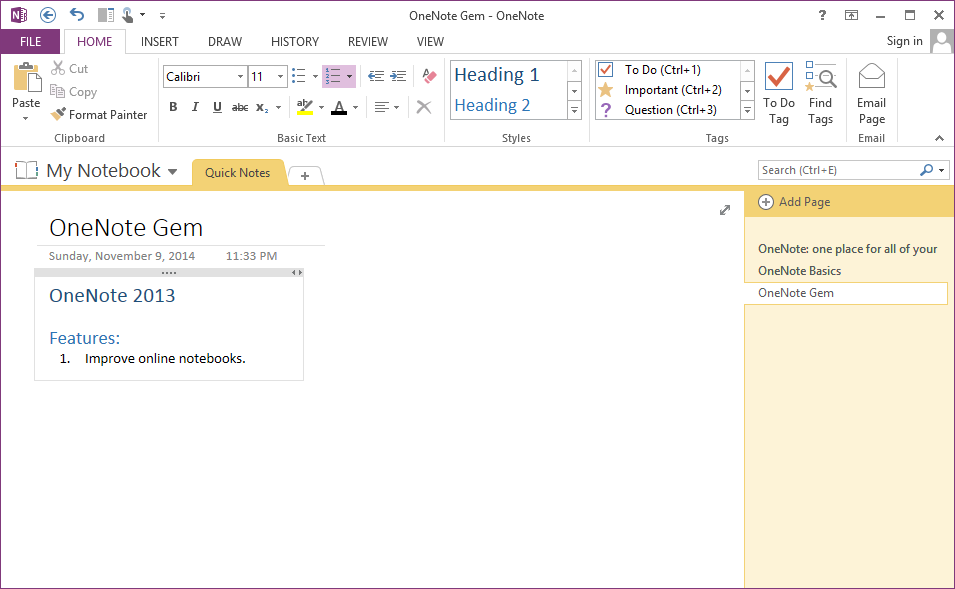
Task: Apply a bulleted list
Action: tap(298, 76)
